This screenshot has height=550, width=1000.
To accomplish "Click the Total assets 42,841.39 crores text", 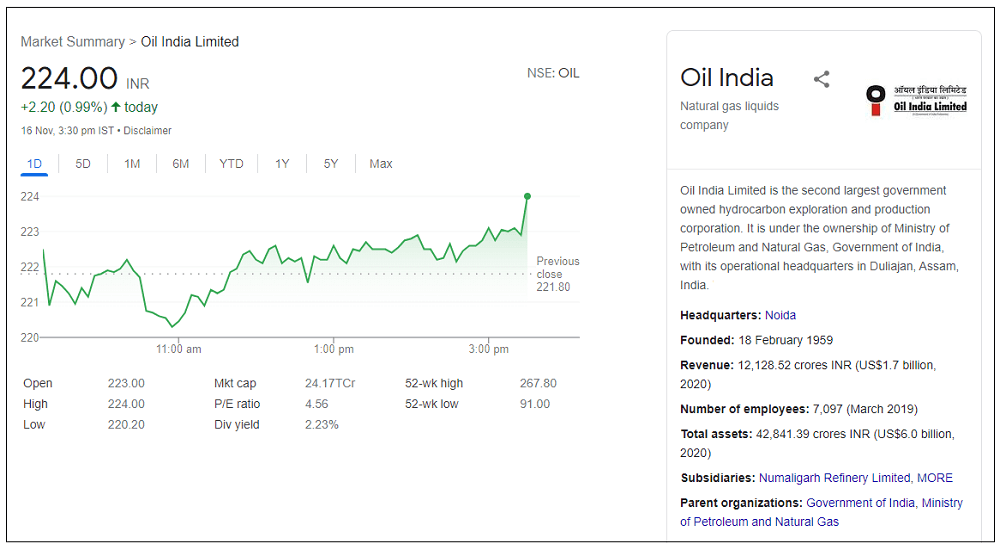I will click(x=817, y=443).
